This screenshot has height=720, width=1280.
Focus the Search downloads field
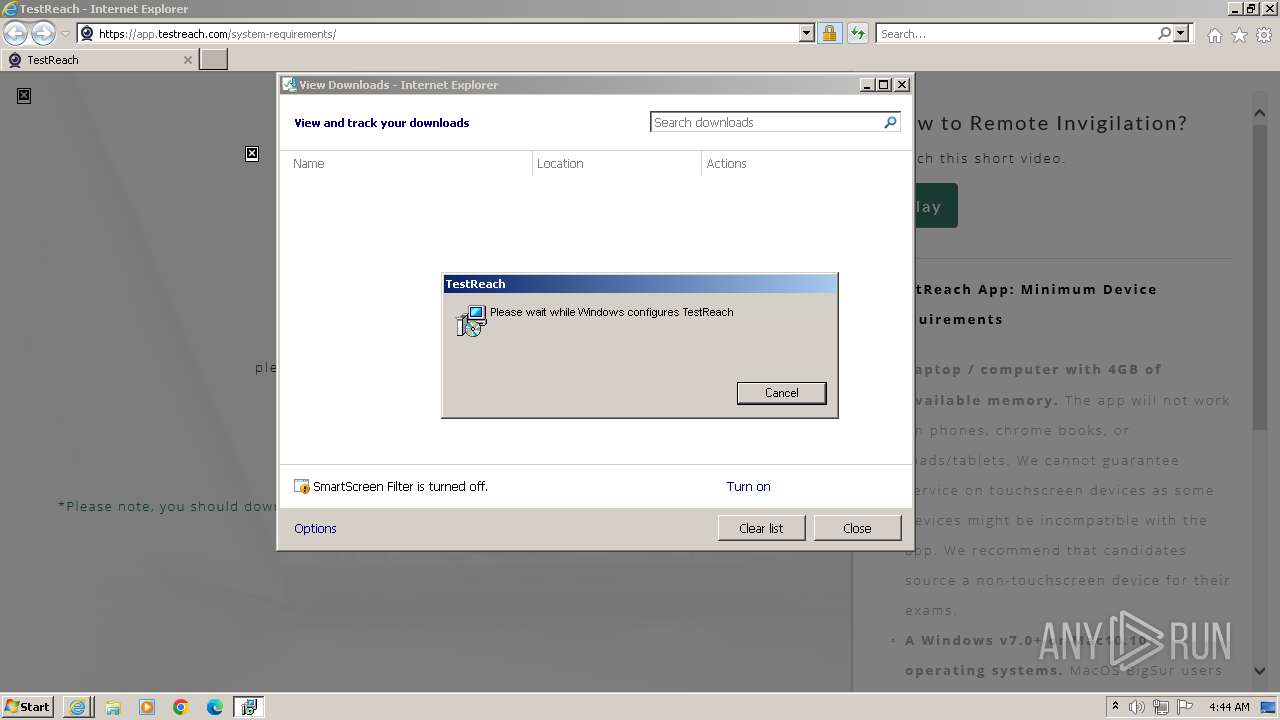point(766,122)
